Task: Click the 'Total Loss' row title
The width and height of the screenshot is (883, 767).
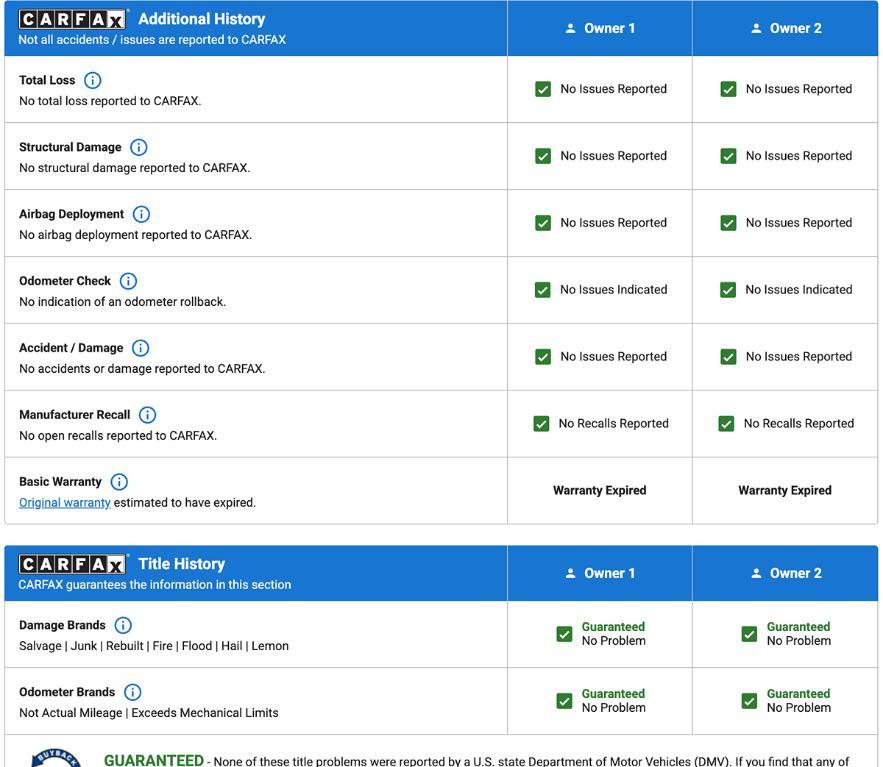Action: (47, 81)
